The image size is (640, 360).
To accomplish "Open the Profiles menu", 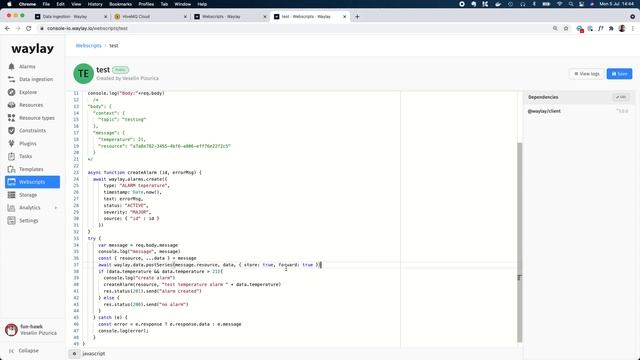I will (146, 4).
